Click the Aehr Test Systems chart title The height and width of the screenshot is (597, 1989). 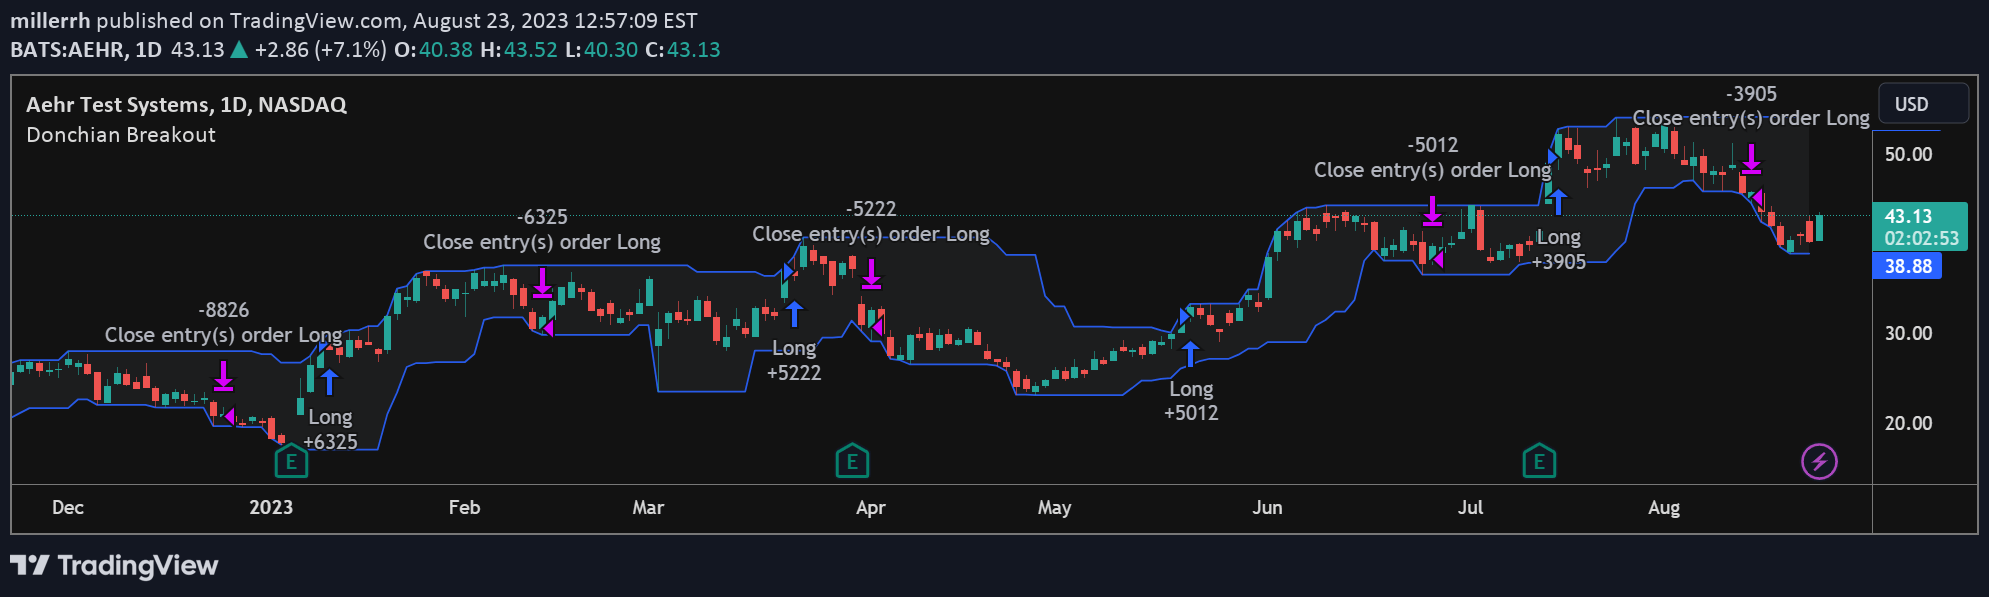point(186,105)
